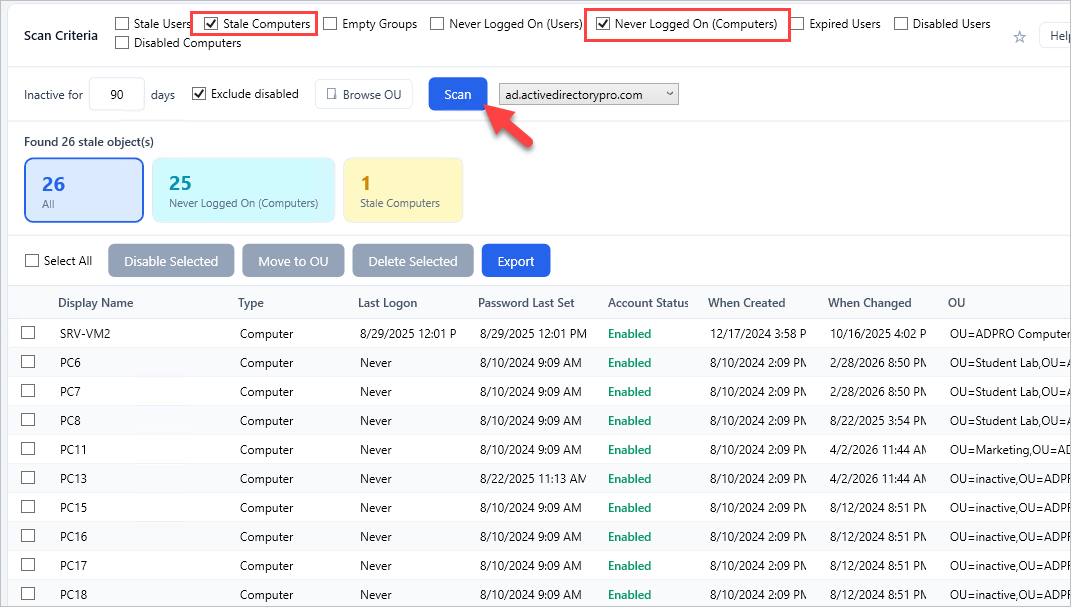Click the star favorite icon
Image resolution: width=1071 pixels, height=607 pixels.
click(x=1019, y=37)
